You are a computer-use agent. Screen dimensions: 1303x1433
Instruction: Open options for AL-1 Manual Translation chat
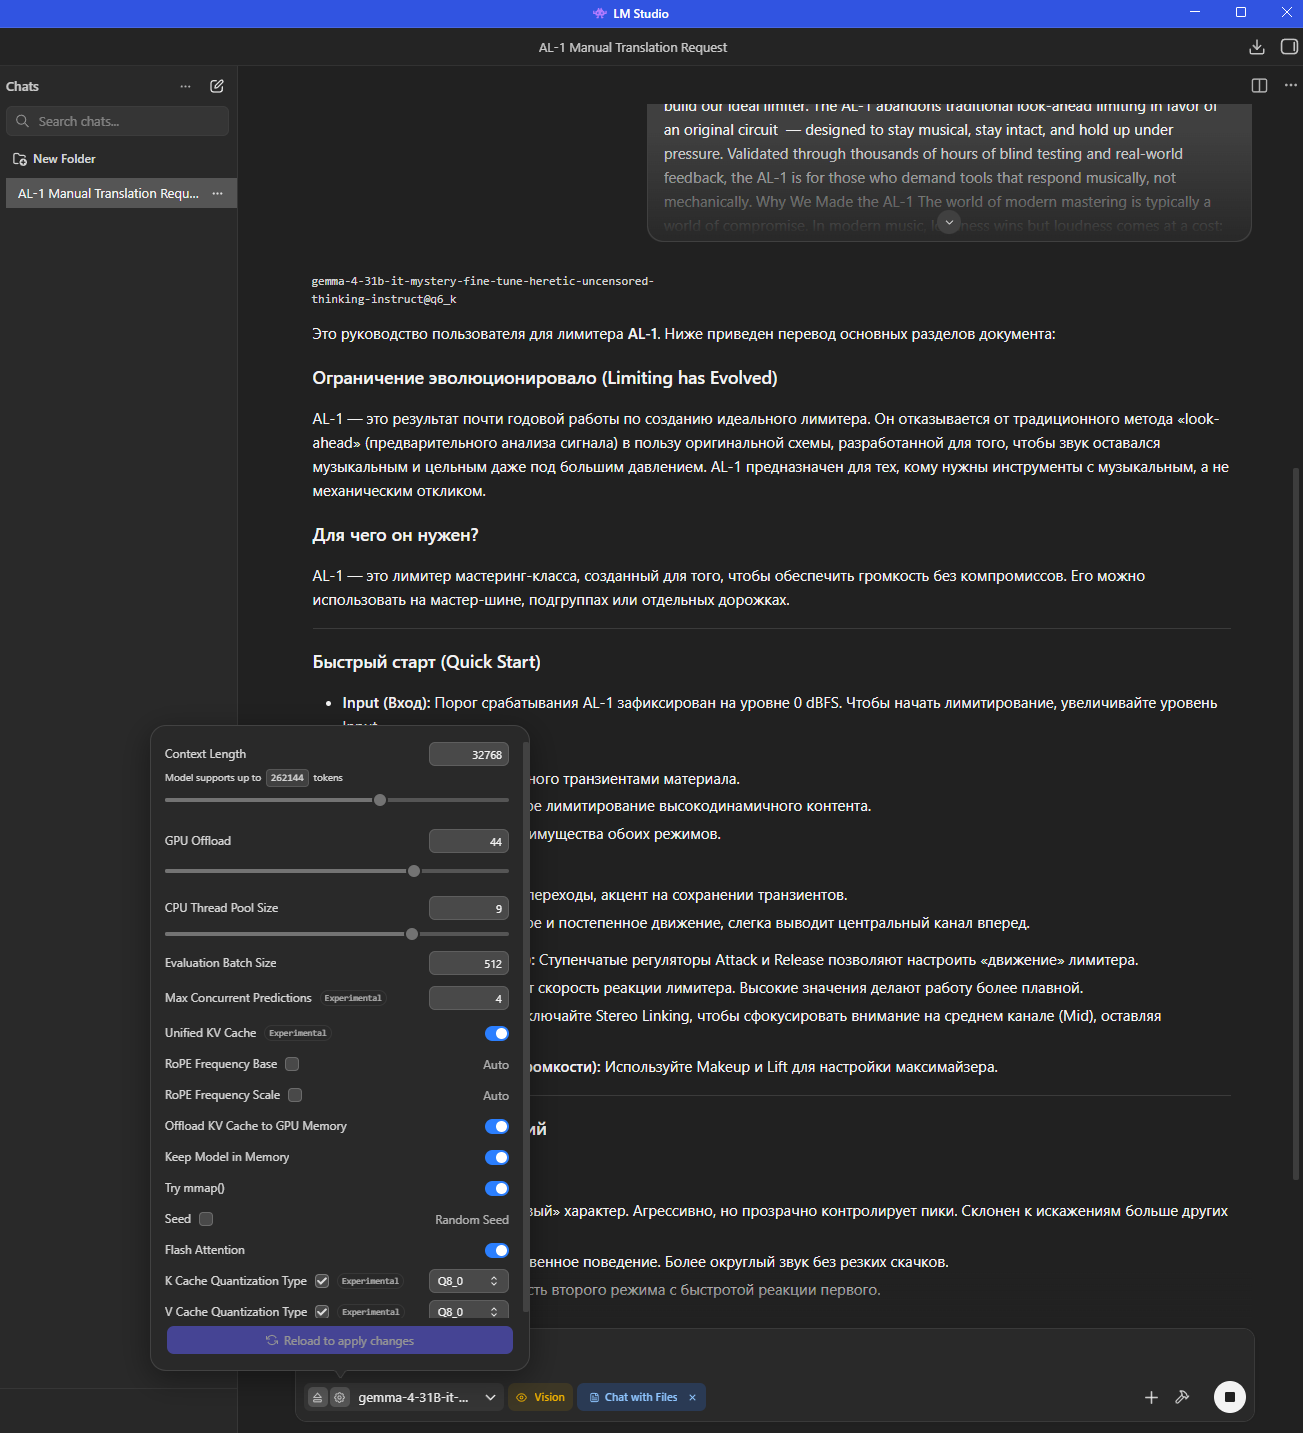click(217, 194)
